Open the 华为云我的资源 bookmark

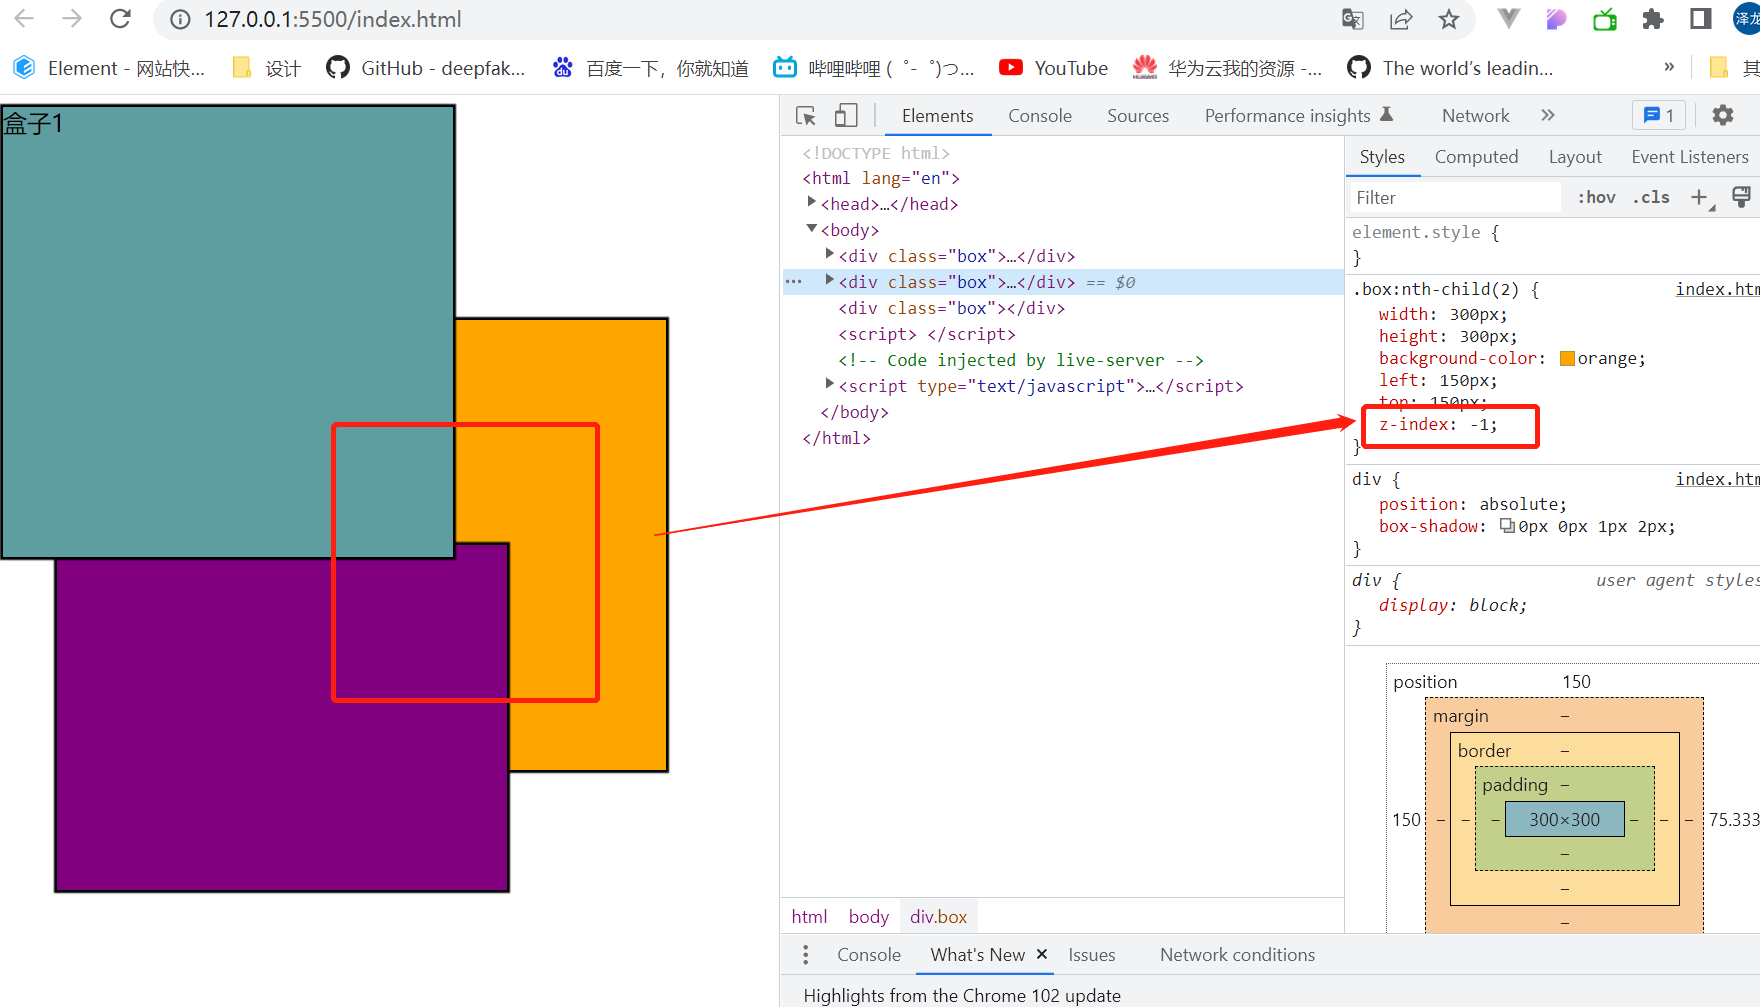(1227, 68)
